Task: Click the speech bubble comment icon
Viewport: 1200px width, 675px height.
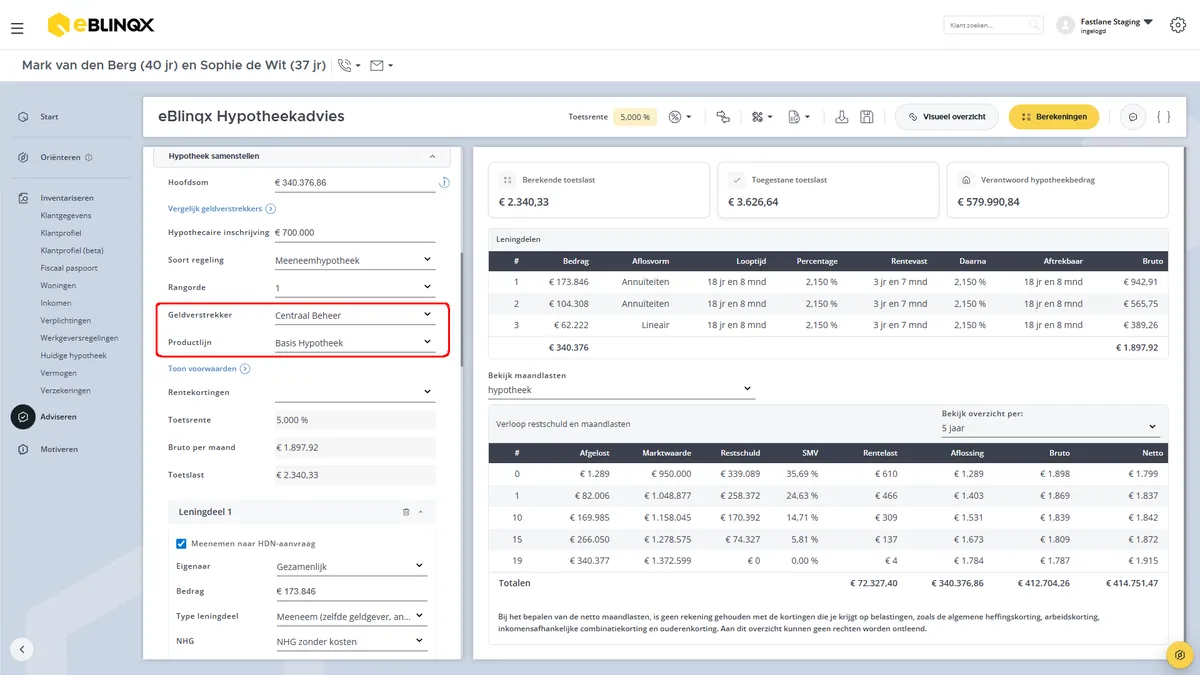Action: coord(1133,117)
